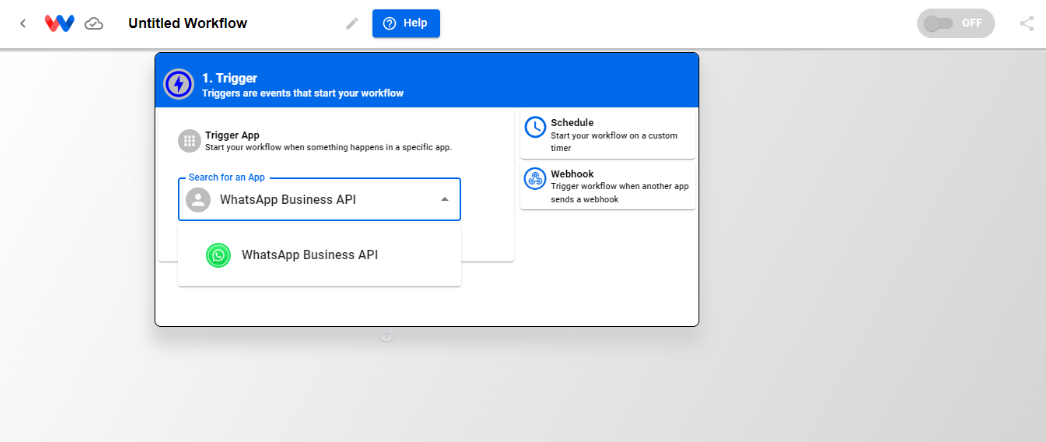Share the workflow via share icon
Screen dimensions: 1046x442
[x=1027, y=23]
